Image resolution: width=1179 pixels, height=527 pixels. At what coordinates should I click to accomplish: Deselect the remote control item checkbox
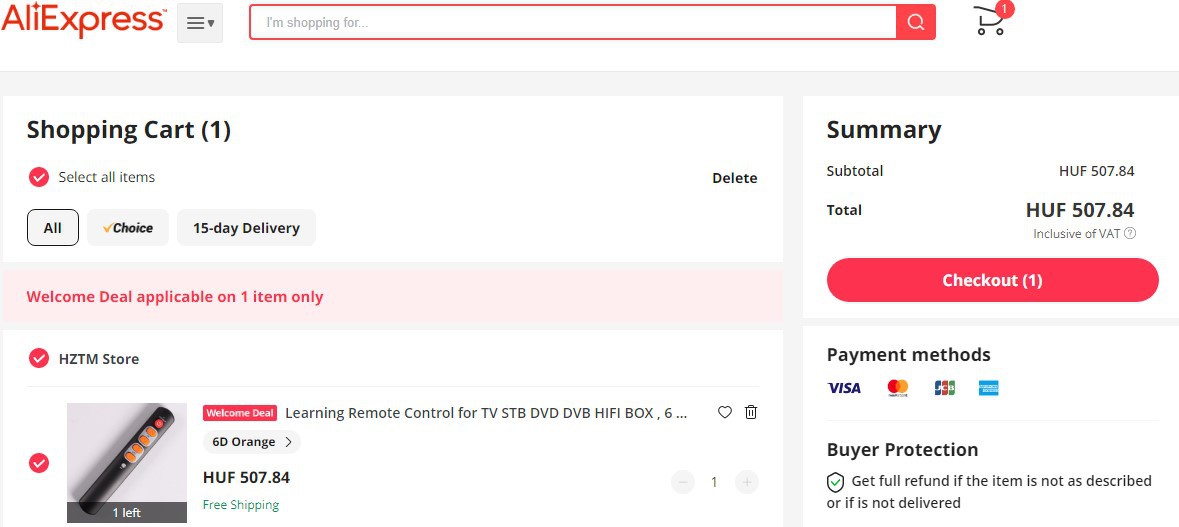39,463
